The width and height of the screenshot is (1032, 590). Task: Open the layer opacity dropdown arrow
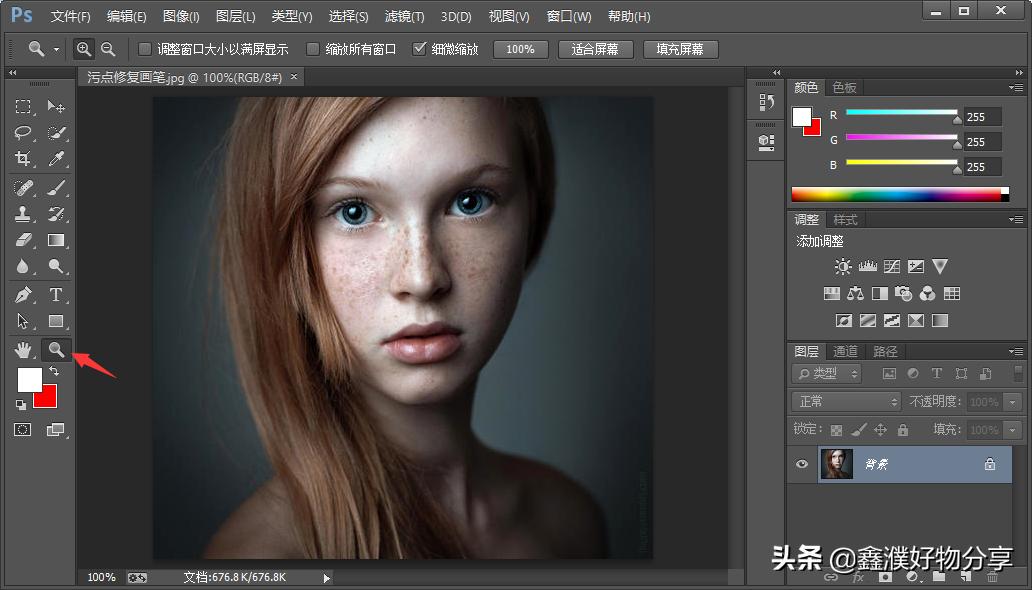point(1013,401)
